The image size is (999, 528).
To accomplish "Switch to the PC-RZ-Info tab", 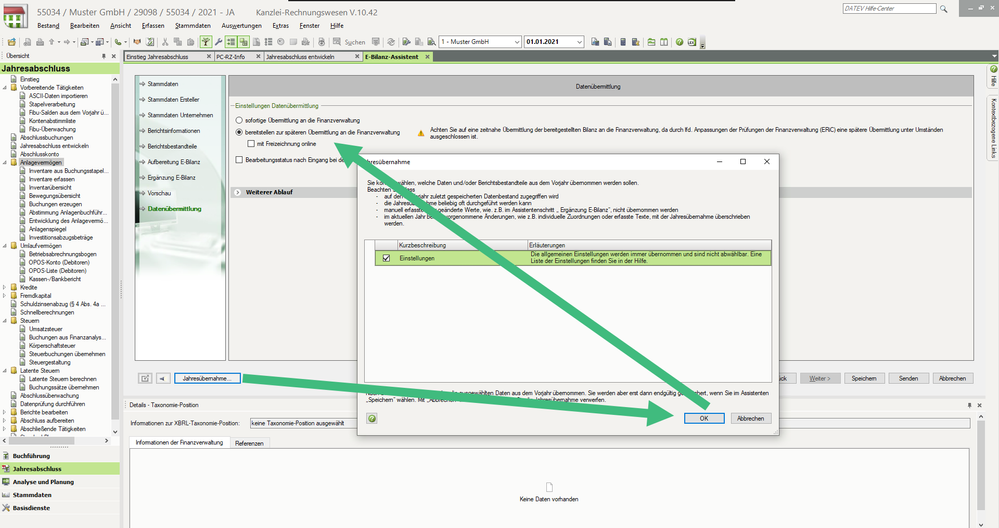I will click(232, 57).
